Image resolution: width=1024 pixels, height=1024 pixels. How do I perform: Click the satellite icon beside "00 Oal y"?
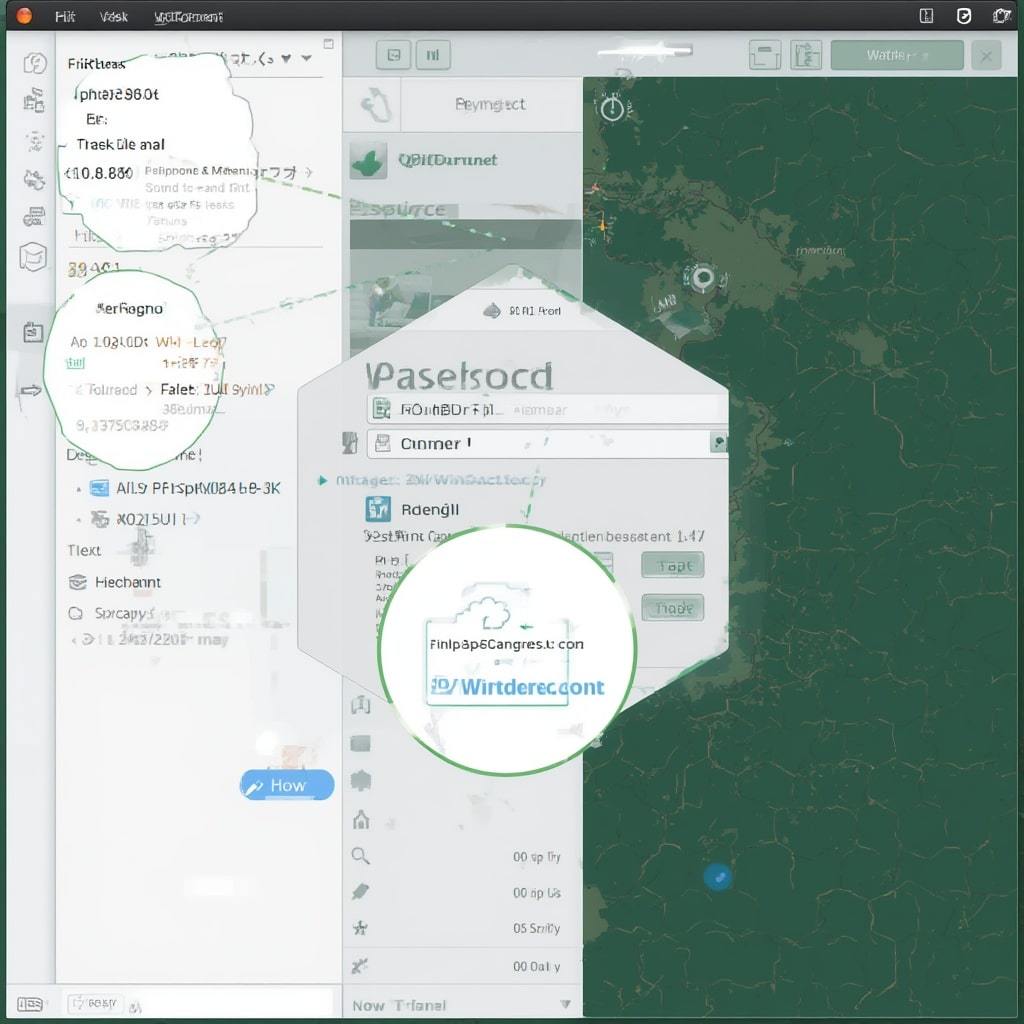359,966
